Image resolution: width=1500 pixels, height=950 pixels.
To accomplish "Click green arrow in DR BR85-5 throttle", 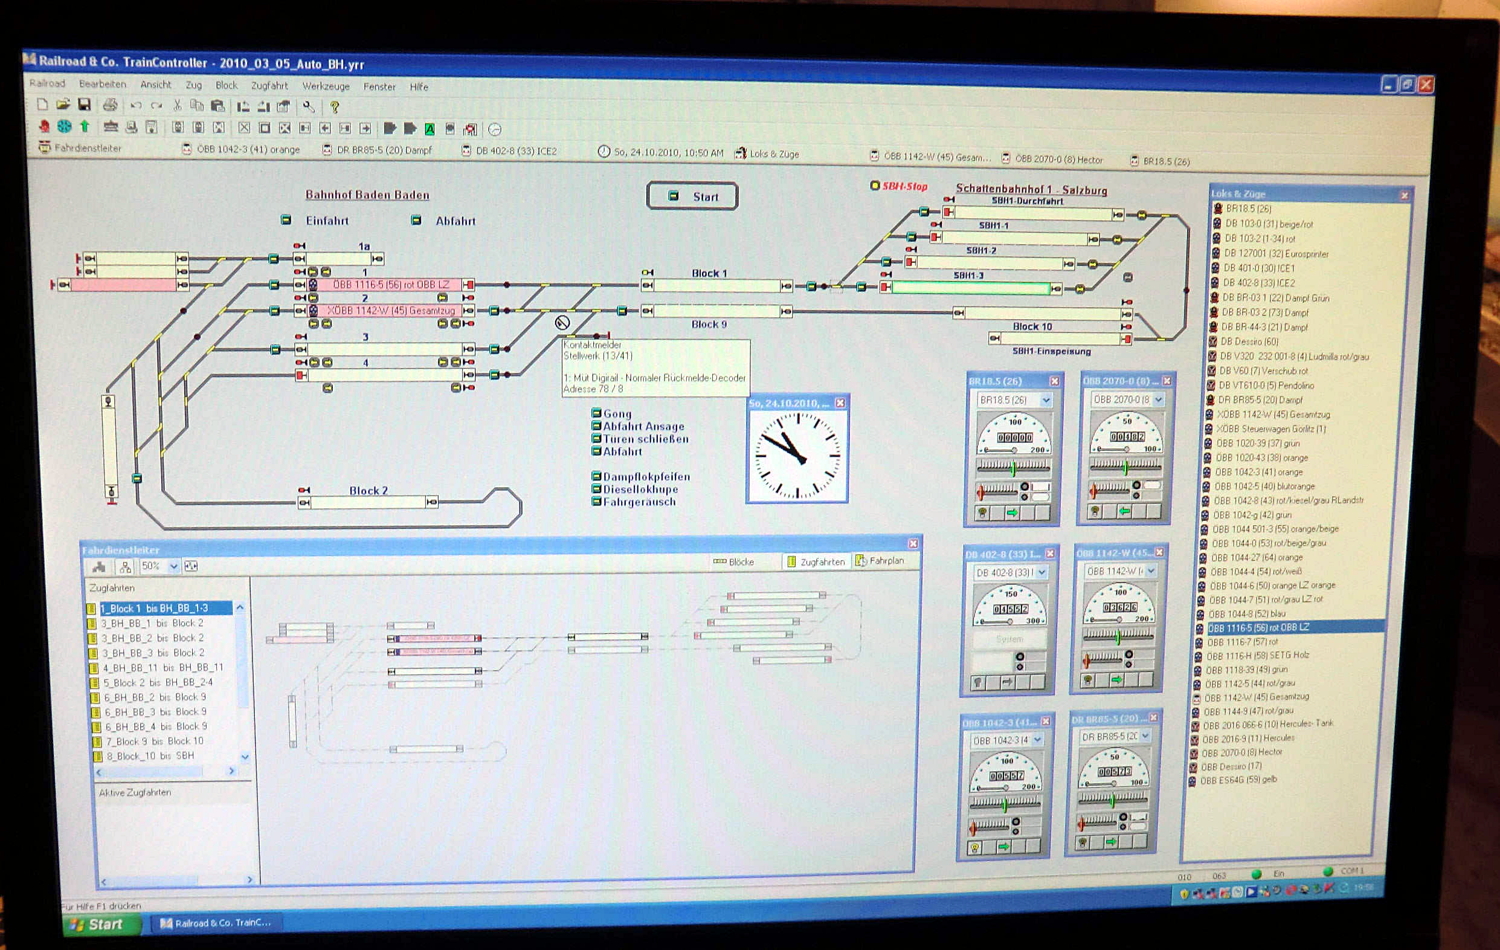I will click(x=1110, y=842).
